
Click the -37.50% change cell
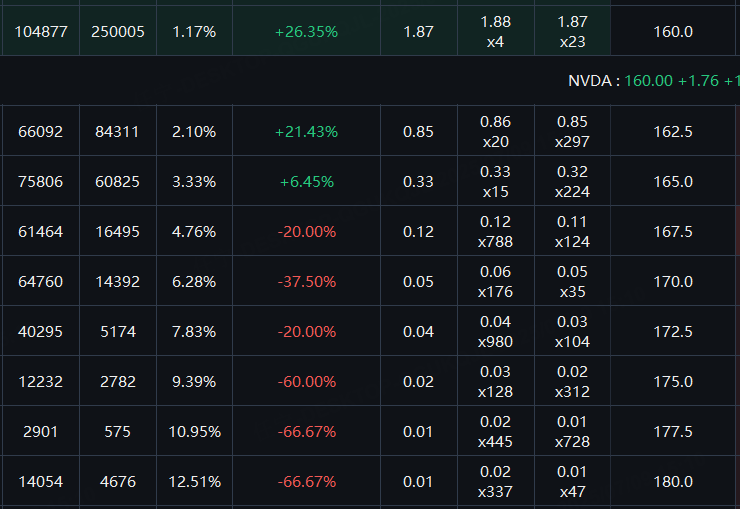point(306,281)
